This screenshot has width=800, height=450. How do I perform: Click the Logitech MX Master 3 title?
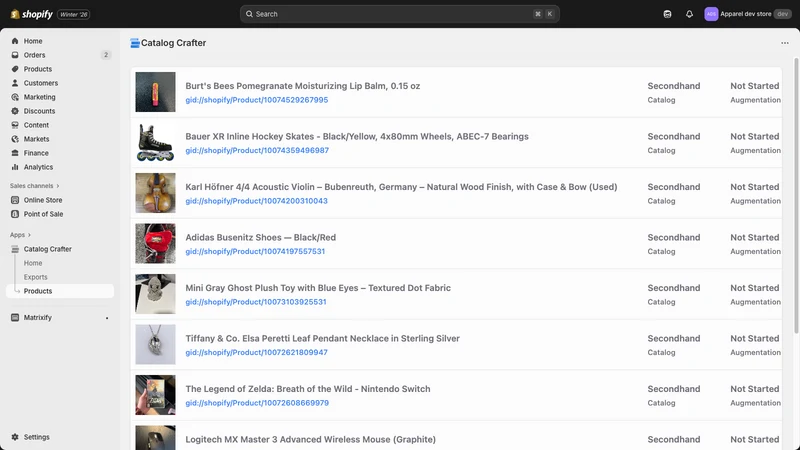tap(311, 439)
